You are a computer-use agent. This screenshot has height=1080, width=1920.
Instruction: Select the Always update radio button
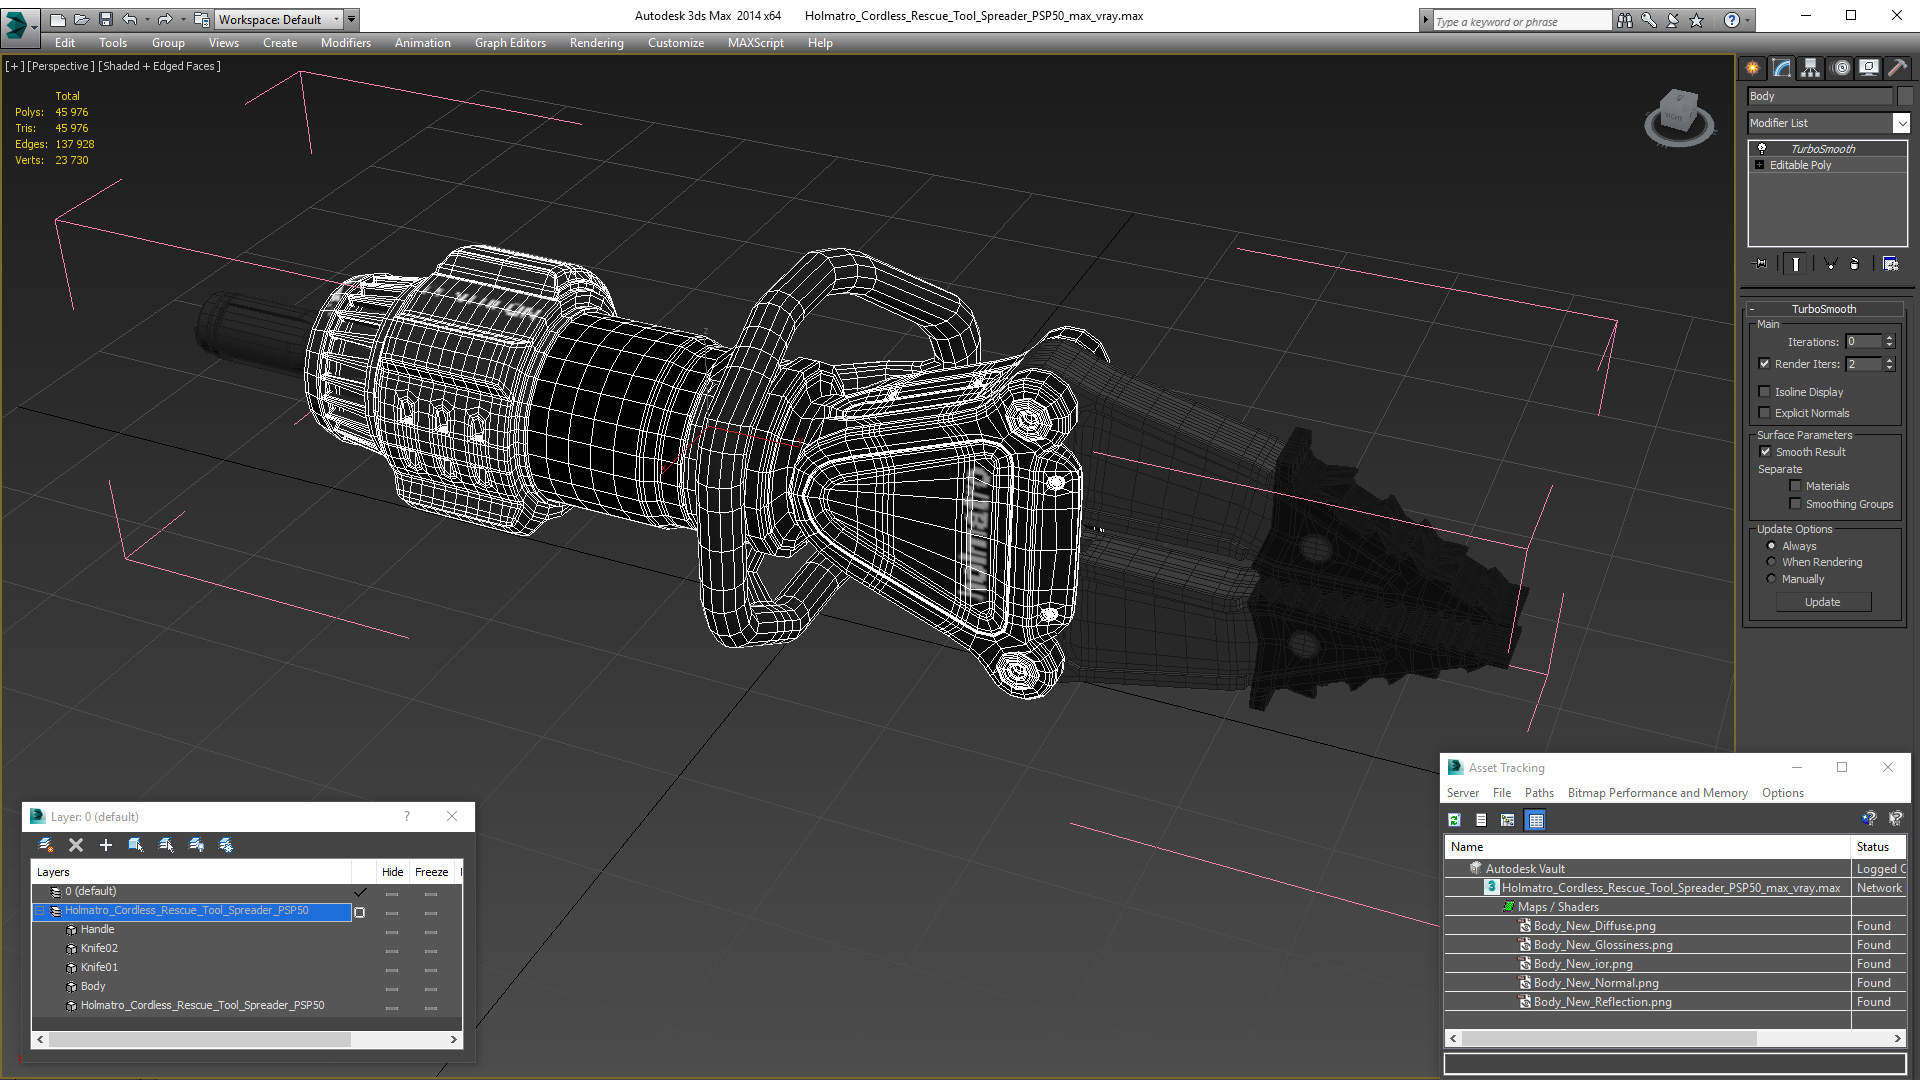(1771, 546)
